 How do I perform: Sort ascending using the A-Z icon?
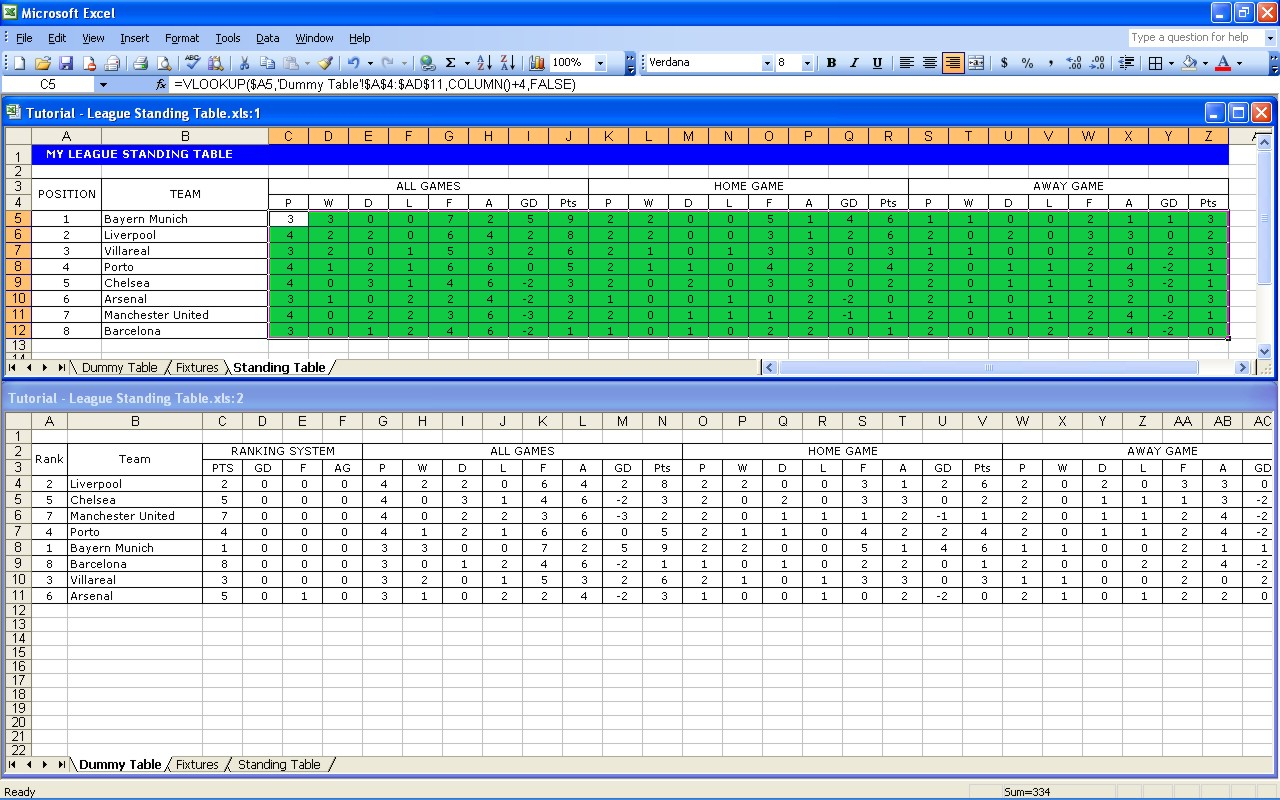[484, 63]
